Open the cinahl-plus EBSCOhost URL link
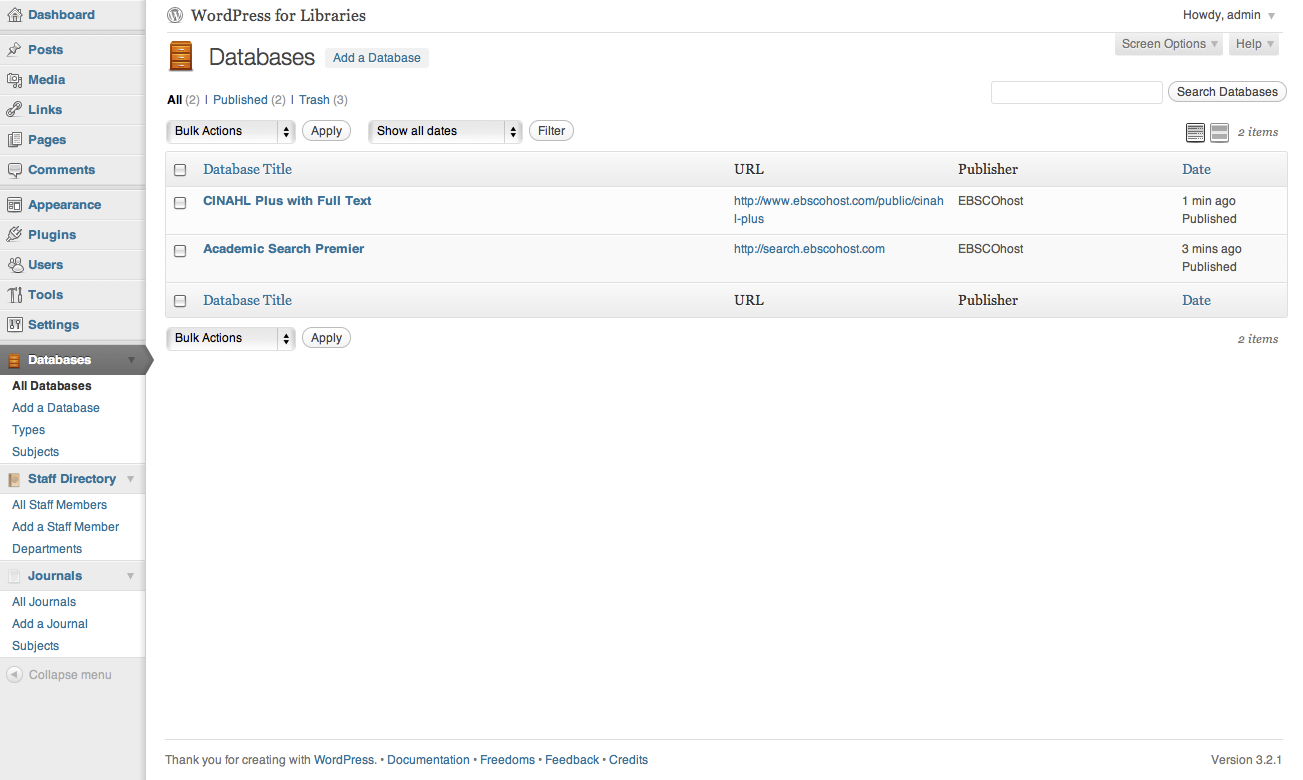1303x780 pixels. tap(839, 210)
